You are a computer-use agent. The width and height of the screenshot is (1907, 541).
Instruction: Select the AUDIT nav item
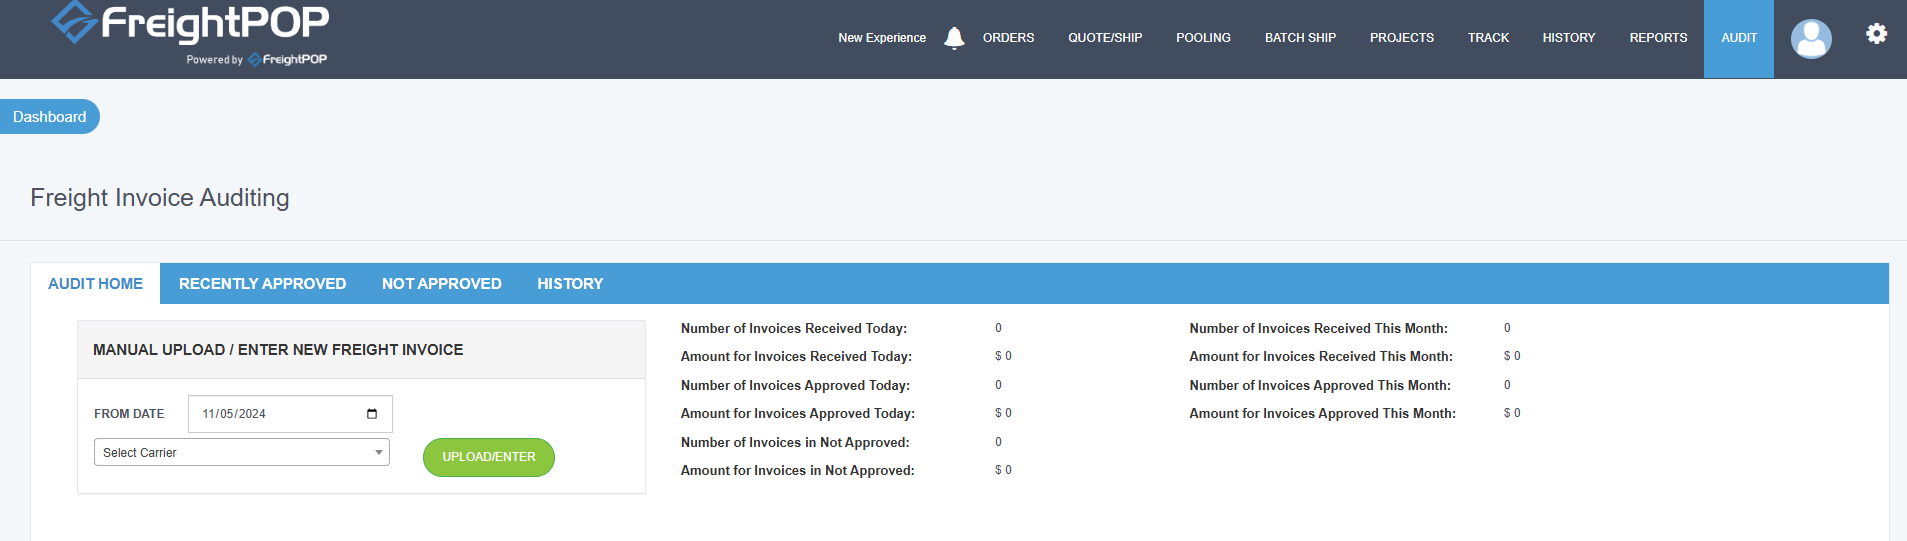1739,39
